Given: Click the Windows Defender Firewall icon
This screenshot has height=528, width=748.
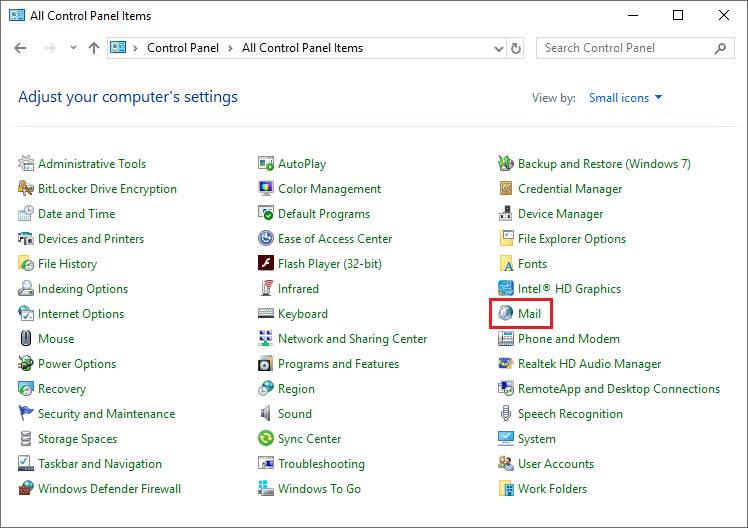Looking at the screenshot, I should [26, 489].
